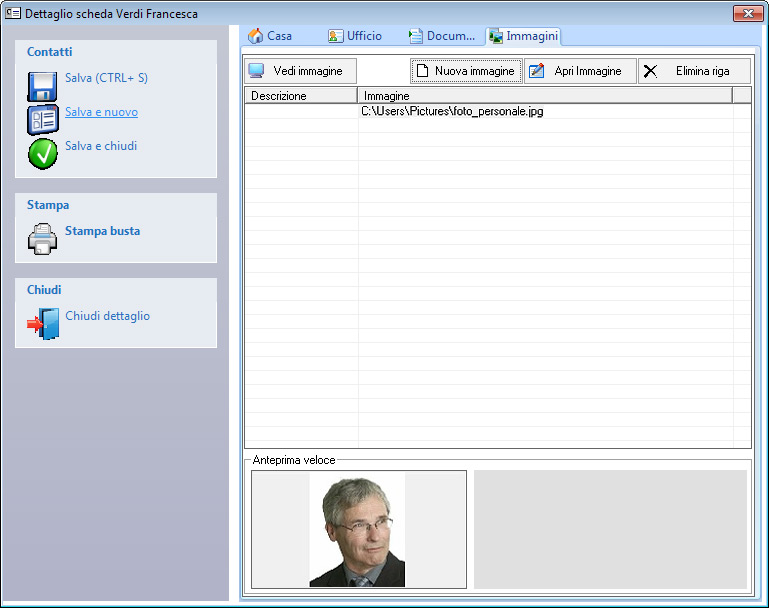Click the printer icon for Stampa busta

[43, 238]
